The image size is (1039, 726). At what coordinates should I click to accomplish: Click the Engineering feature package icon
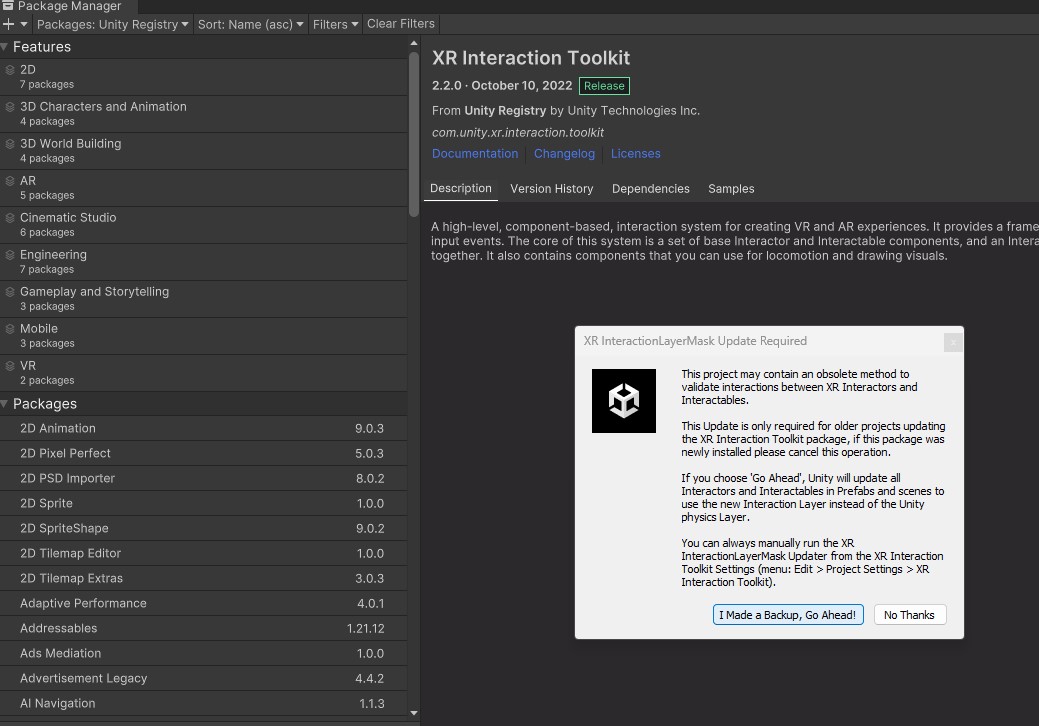coord(10,255)
